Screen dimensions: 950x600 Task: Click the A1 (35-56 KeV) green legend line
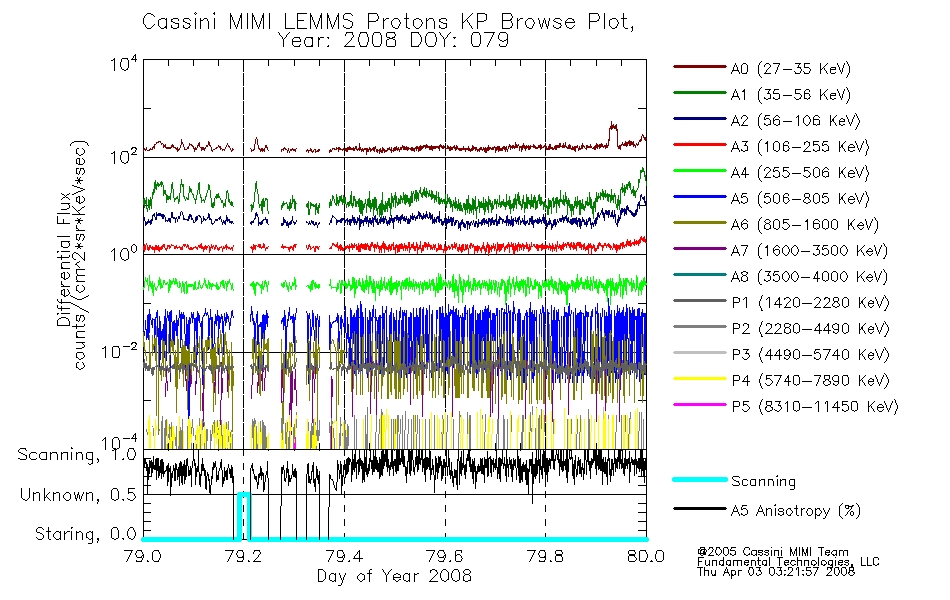pyautogui.click(x=700, y=93)
